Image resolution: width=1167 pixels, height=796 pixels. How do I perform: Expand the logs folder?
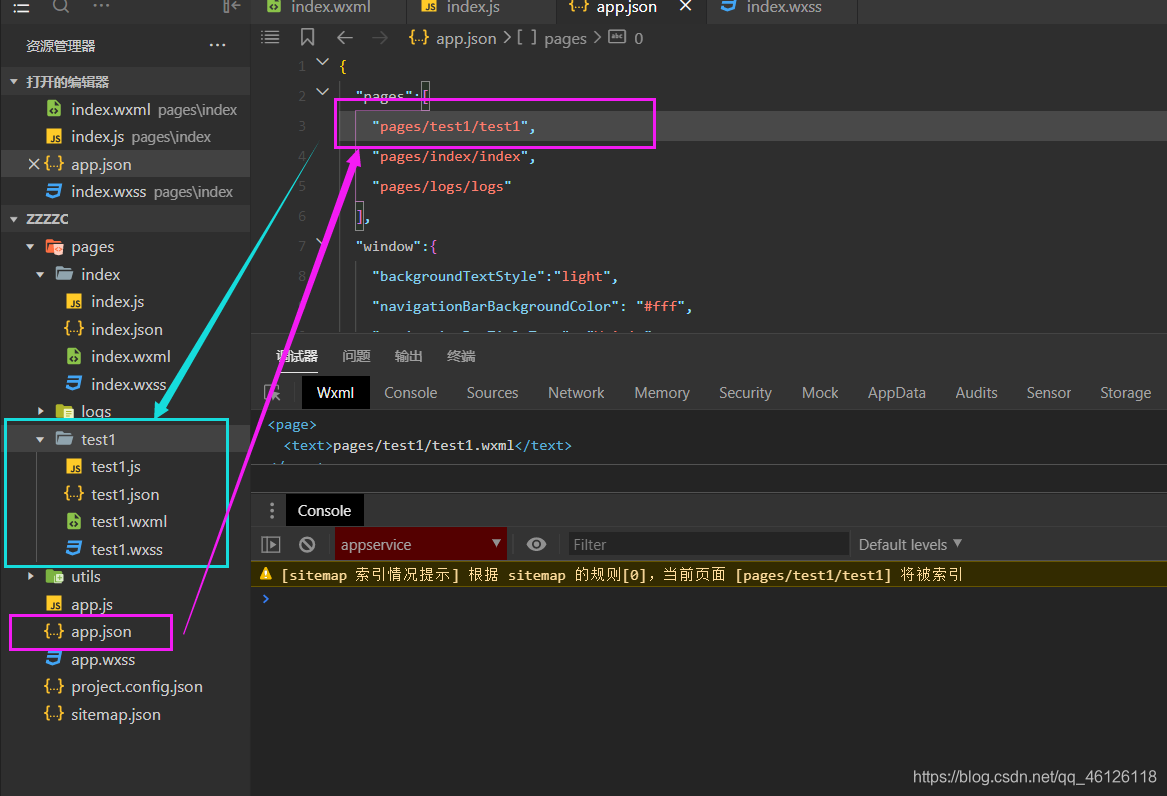coord(40,411)
